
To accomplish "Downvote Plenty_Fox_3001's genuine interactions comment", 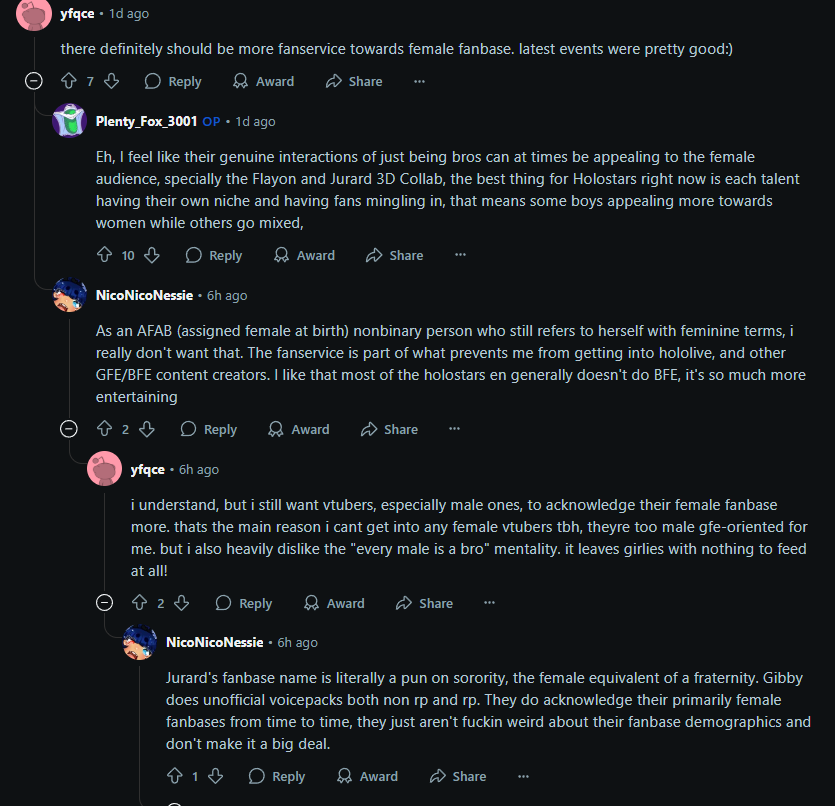I will 151,255.
